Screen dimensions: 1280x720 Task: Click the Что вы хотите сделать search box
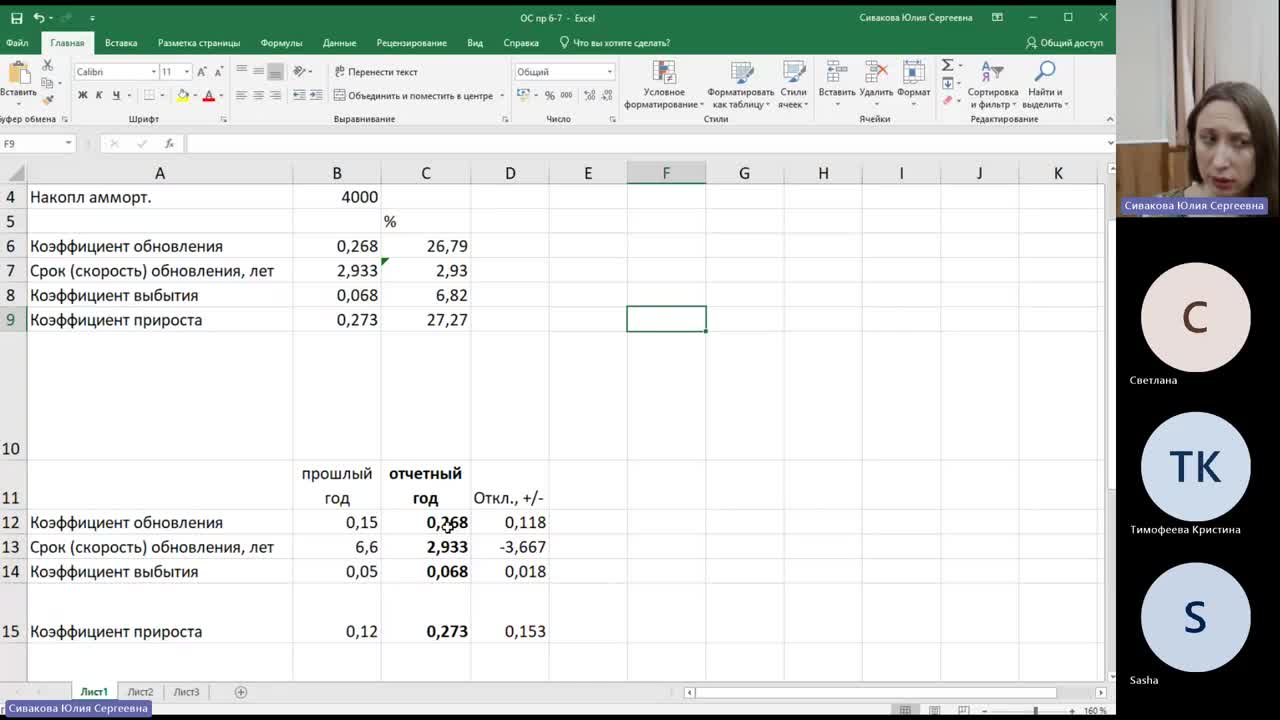(x=615, y=43)
